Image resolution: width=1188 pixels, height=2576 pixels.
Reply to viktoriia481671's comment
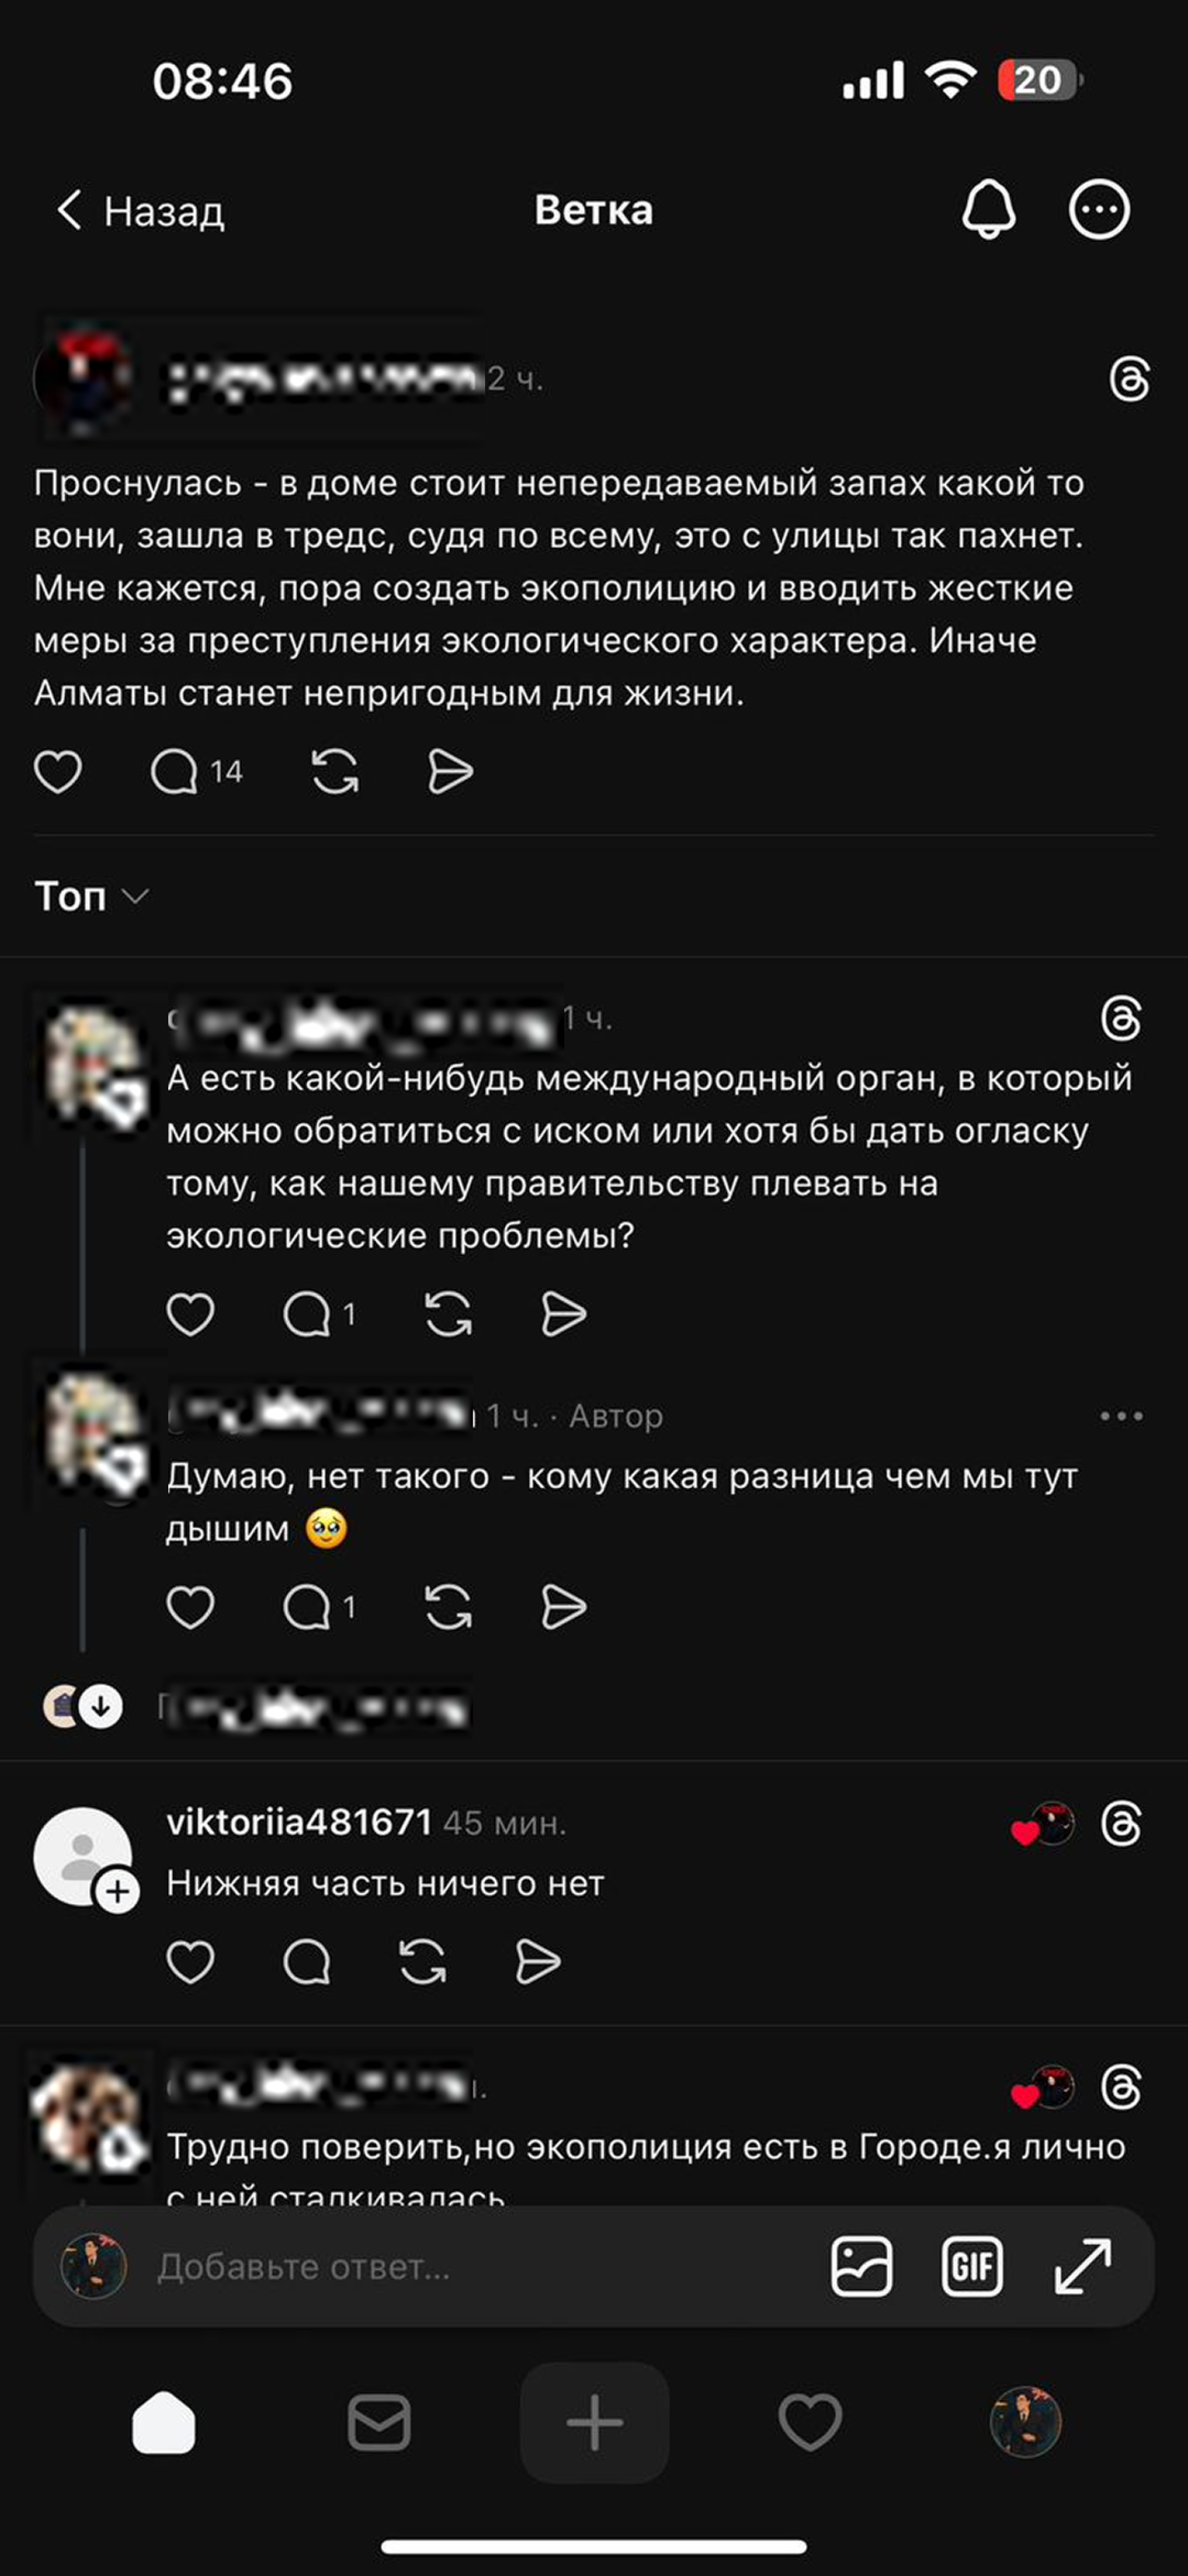(306, 1962)
